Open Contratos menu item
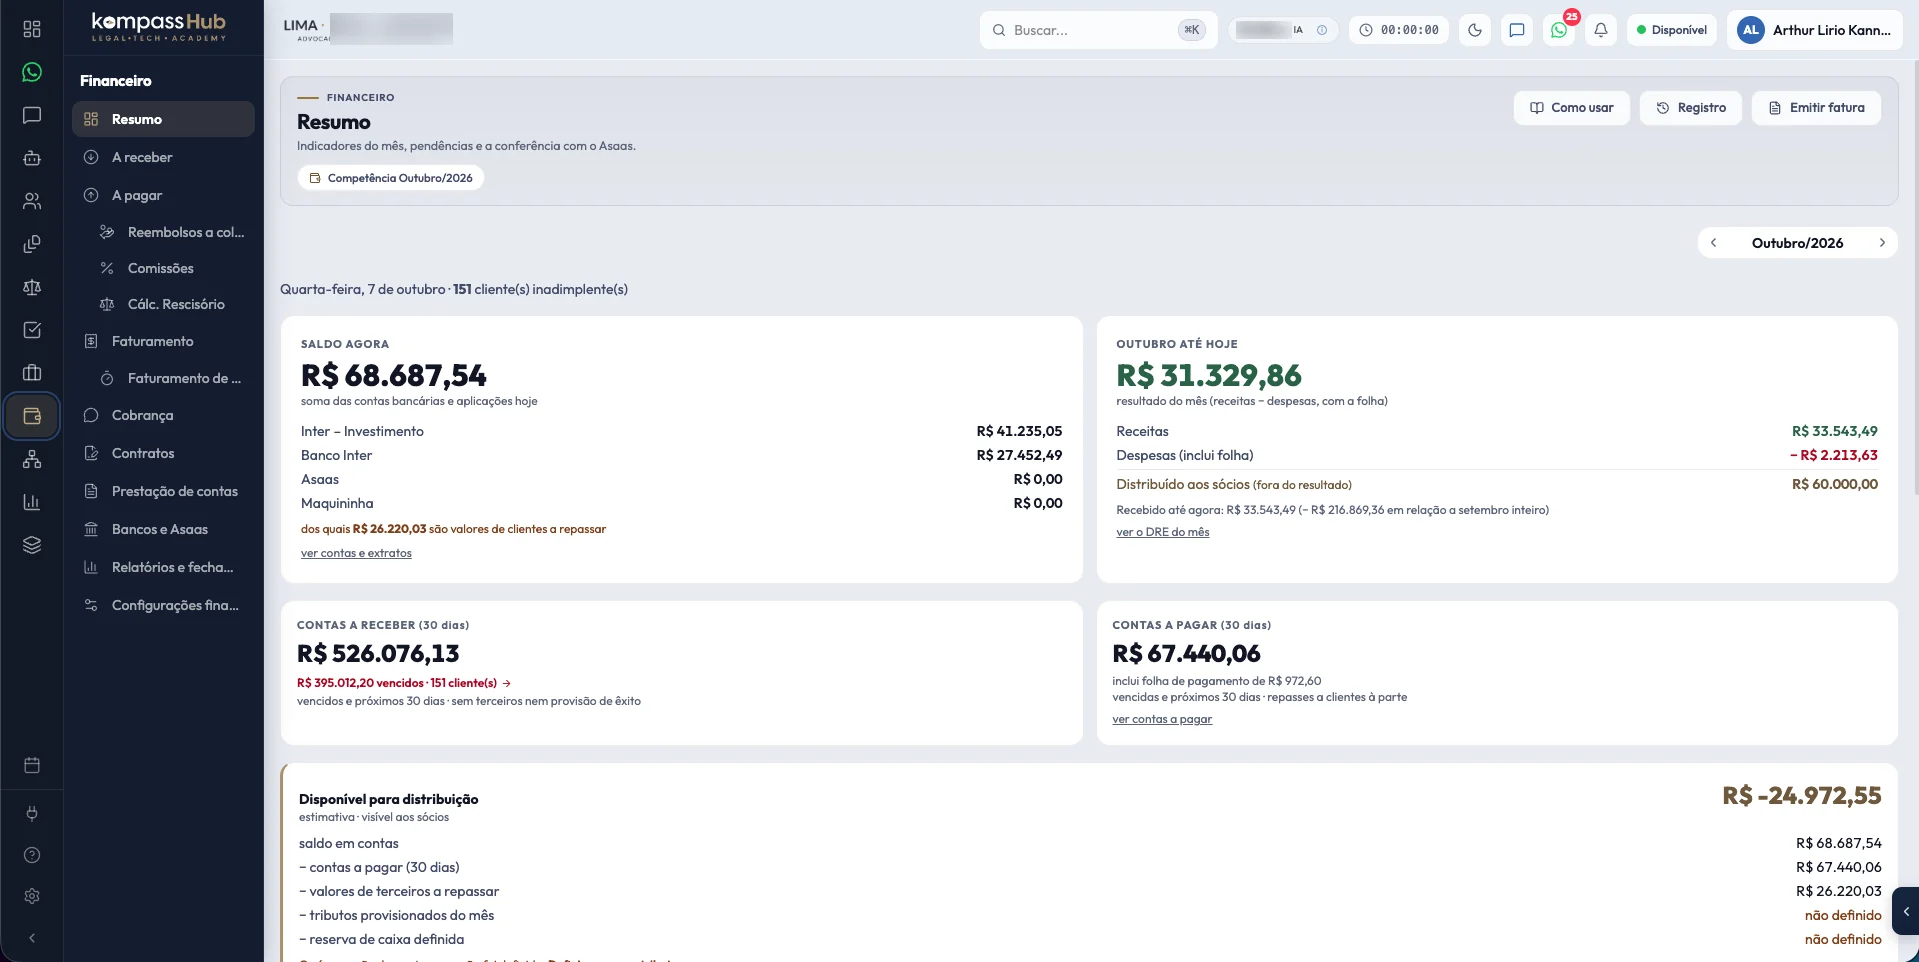The image size is (1919, 962). [163, 453]
